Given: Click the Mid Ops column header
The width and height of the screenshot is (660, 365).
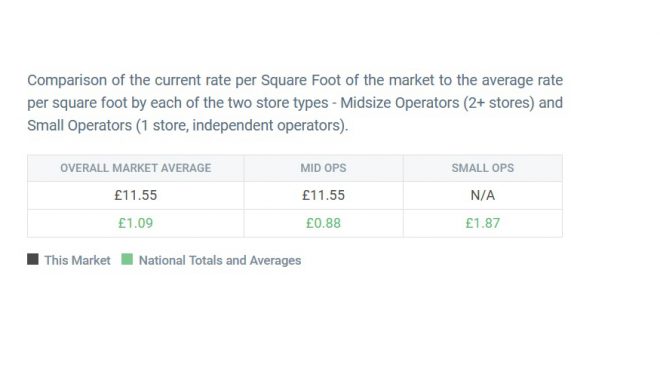Looking at the screenshot, I should pos(323,168).
